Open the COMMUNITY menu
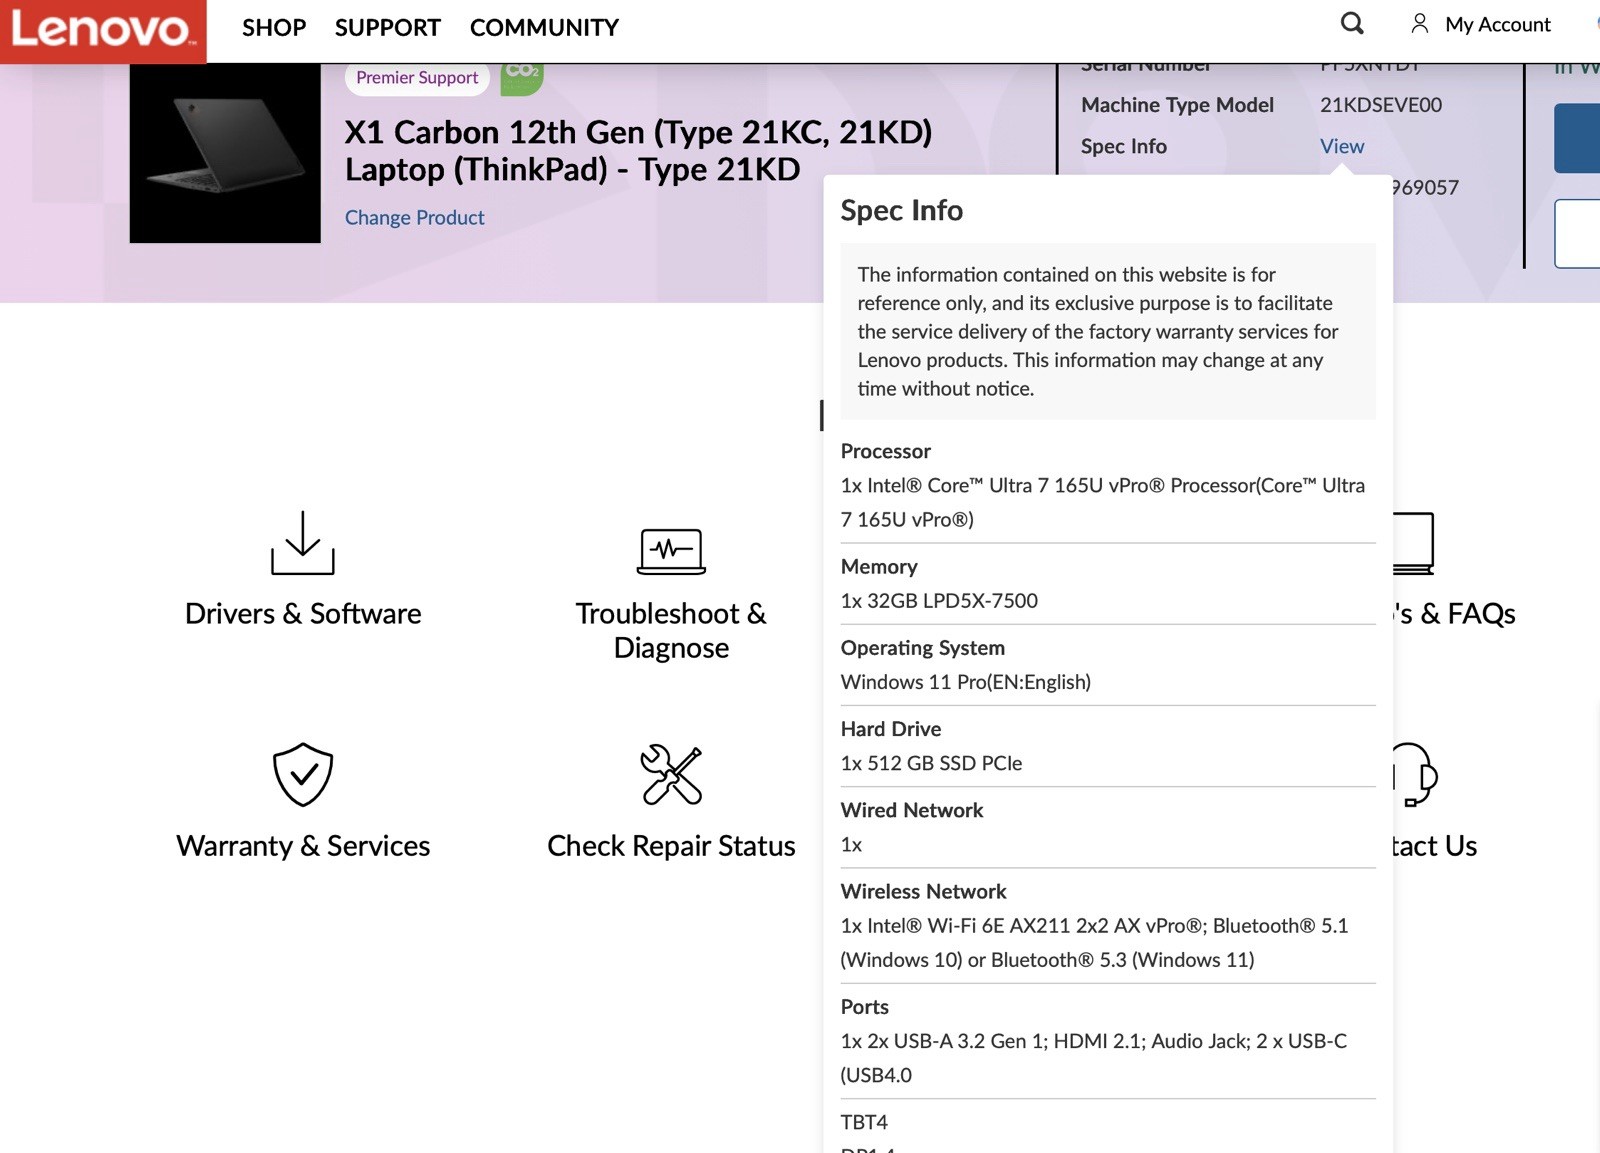Viewport: 1600px width, 1153px height. [x=544, y=28]
